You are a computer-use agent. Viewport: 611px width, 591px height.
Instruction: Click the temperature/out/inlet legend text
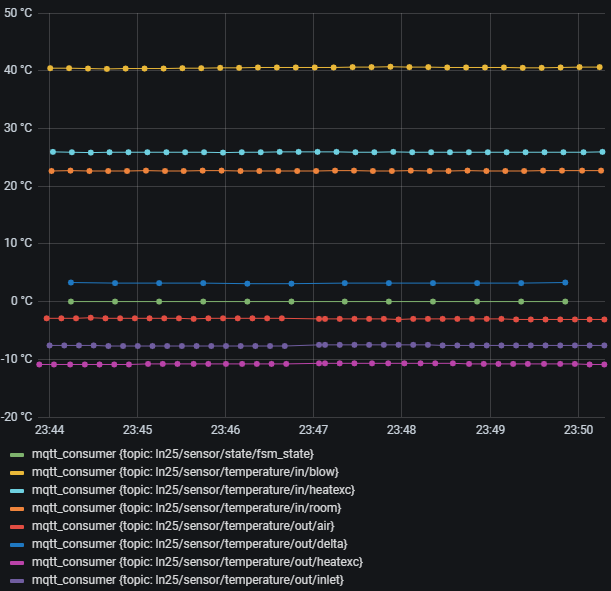pos(189,580)
